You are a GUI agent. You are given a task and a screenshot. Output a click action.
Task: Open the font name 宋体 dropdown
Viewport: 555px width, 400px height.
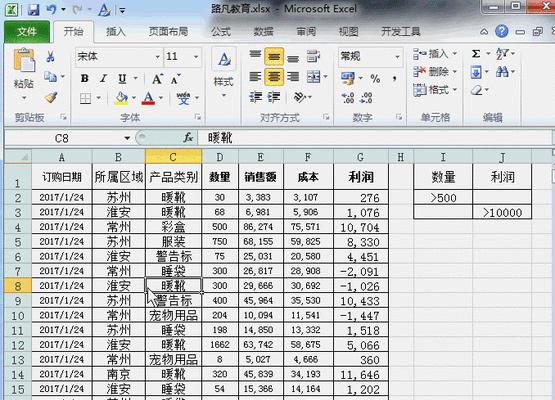tap(158, 57)
